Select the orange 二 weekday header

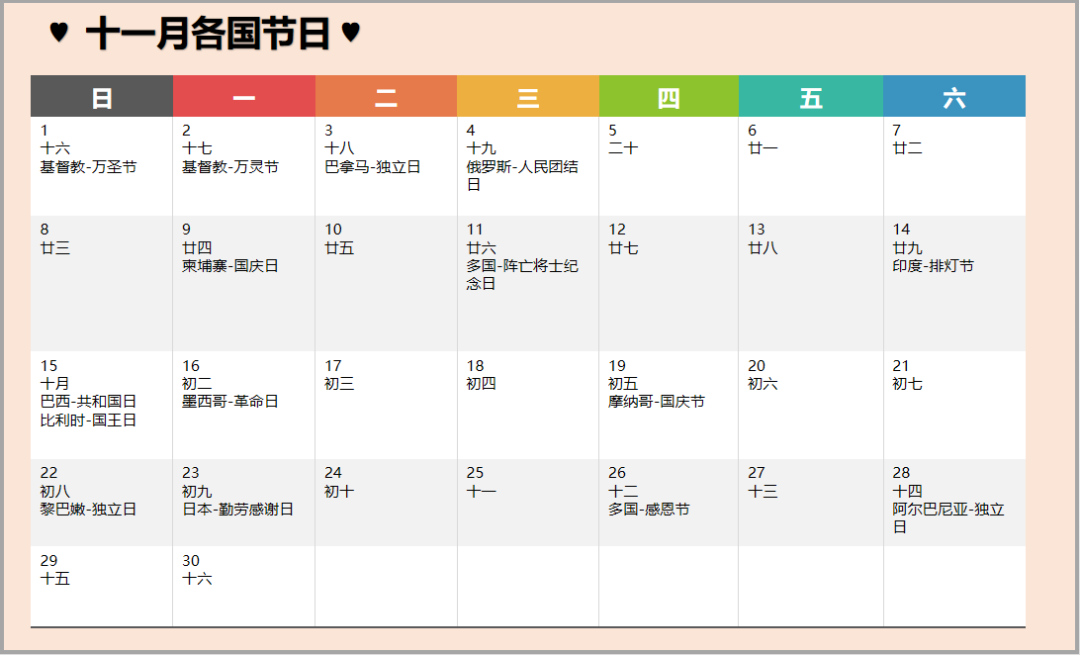click(x=386, y=96)
